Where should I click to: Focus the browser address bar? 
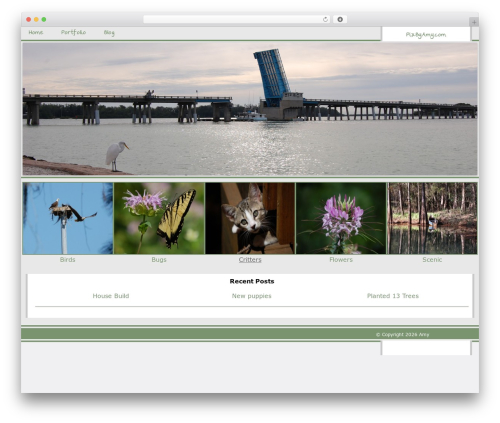tap(237, 20)
